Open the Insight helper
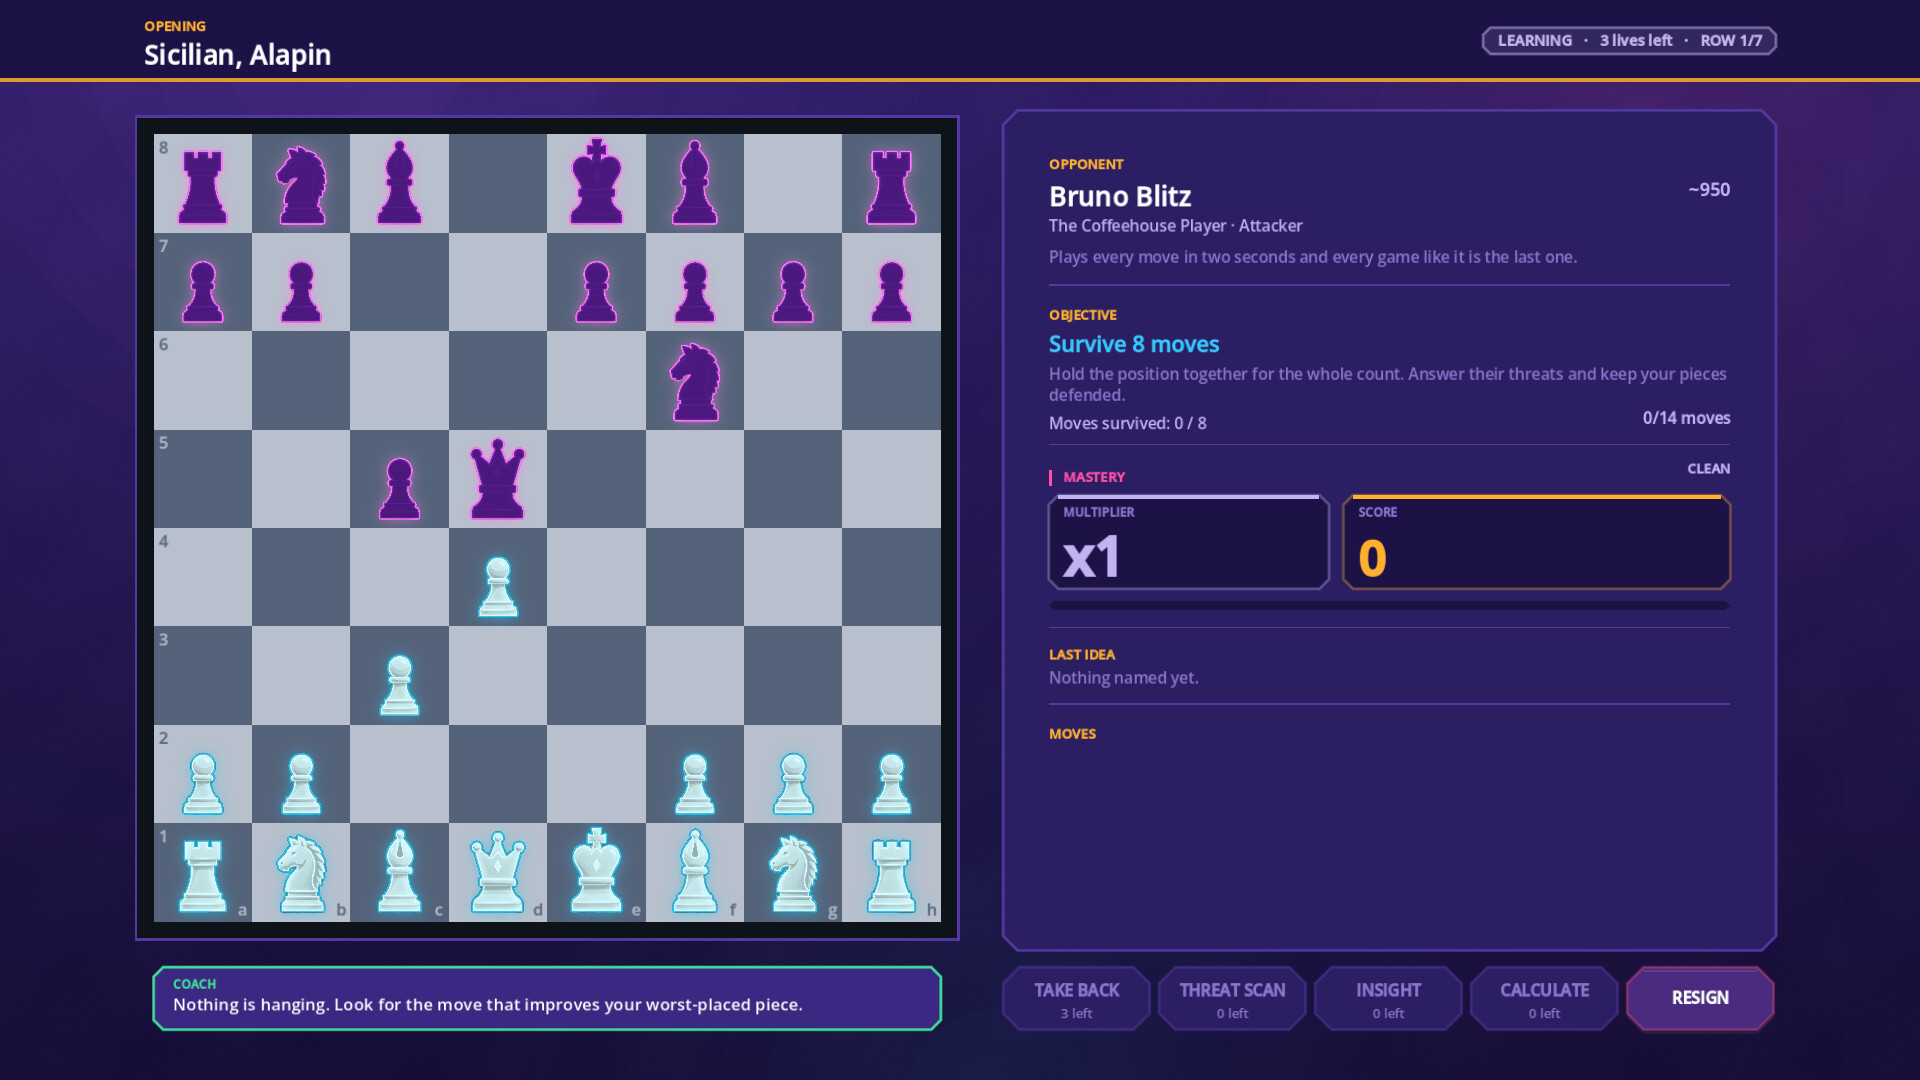The height and width of the screenshot is (1080, 1920). coord(1388,998)
